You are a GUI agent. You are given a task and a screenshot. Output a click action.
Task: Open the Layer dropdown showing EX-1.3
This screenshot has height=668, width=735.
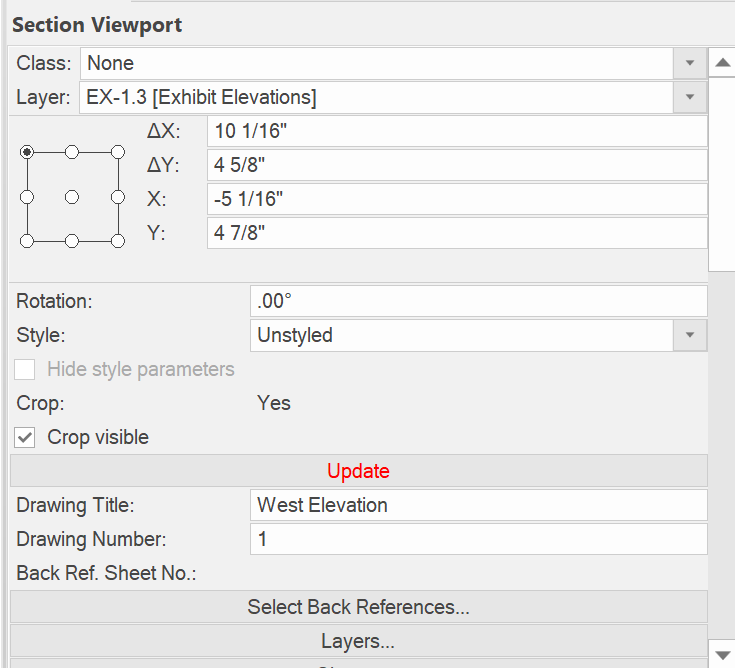(689, 97)
